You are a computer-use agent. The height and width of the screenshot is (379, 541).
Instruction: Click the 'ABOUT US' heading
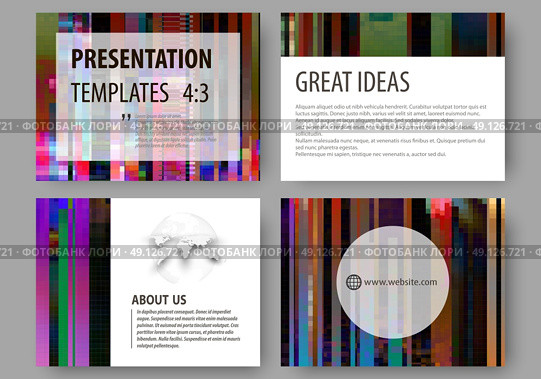tap(159, 300)
